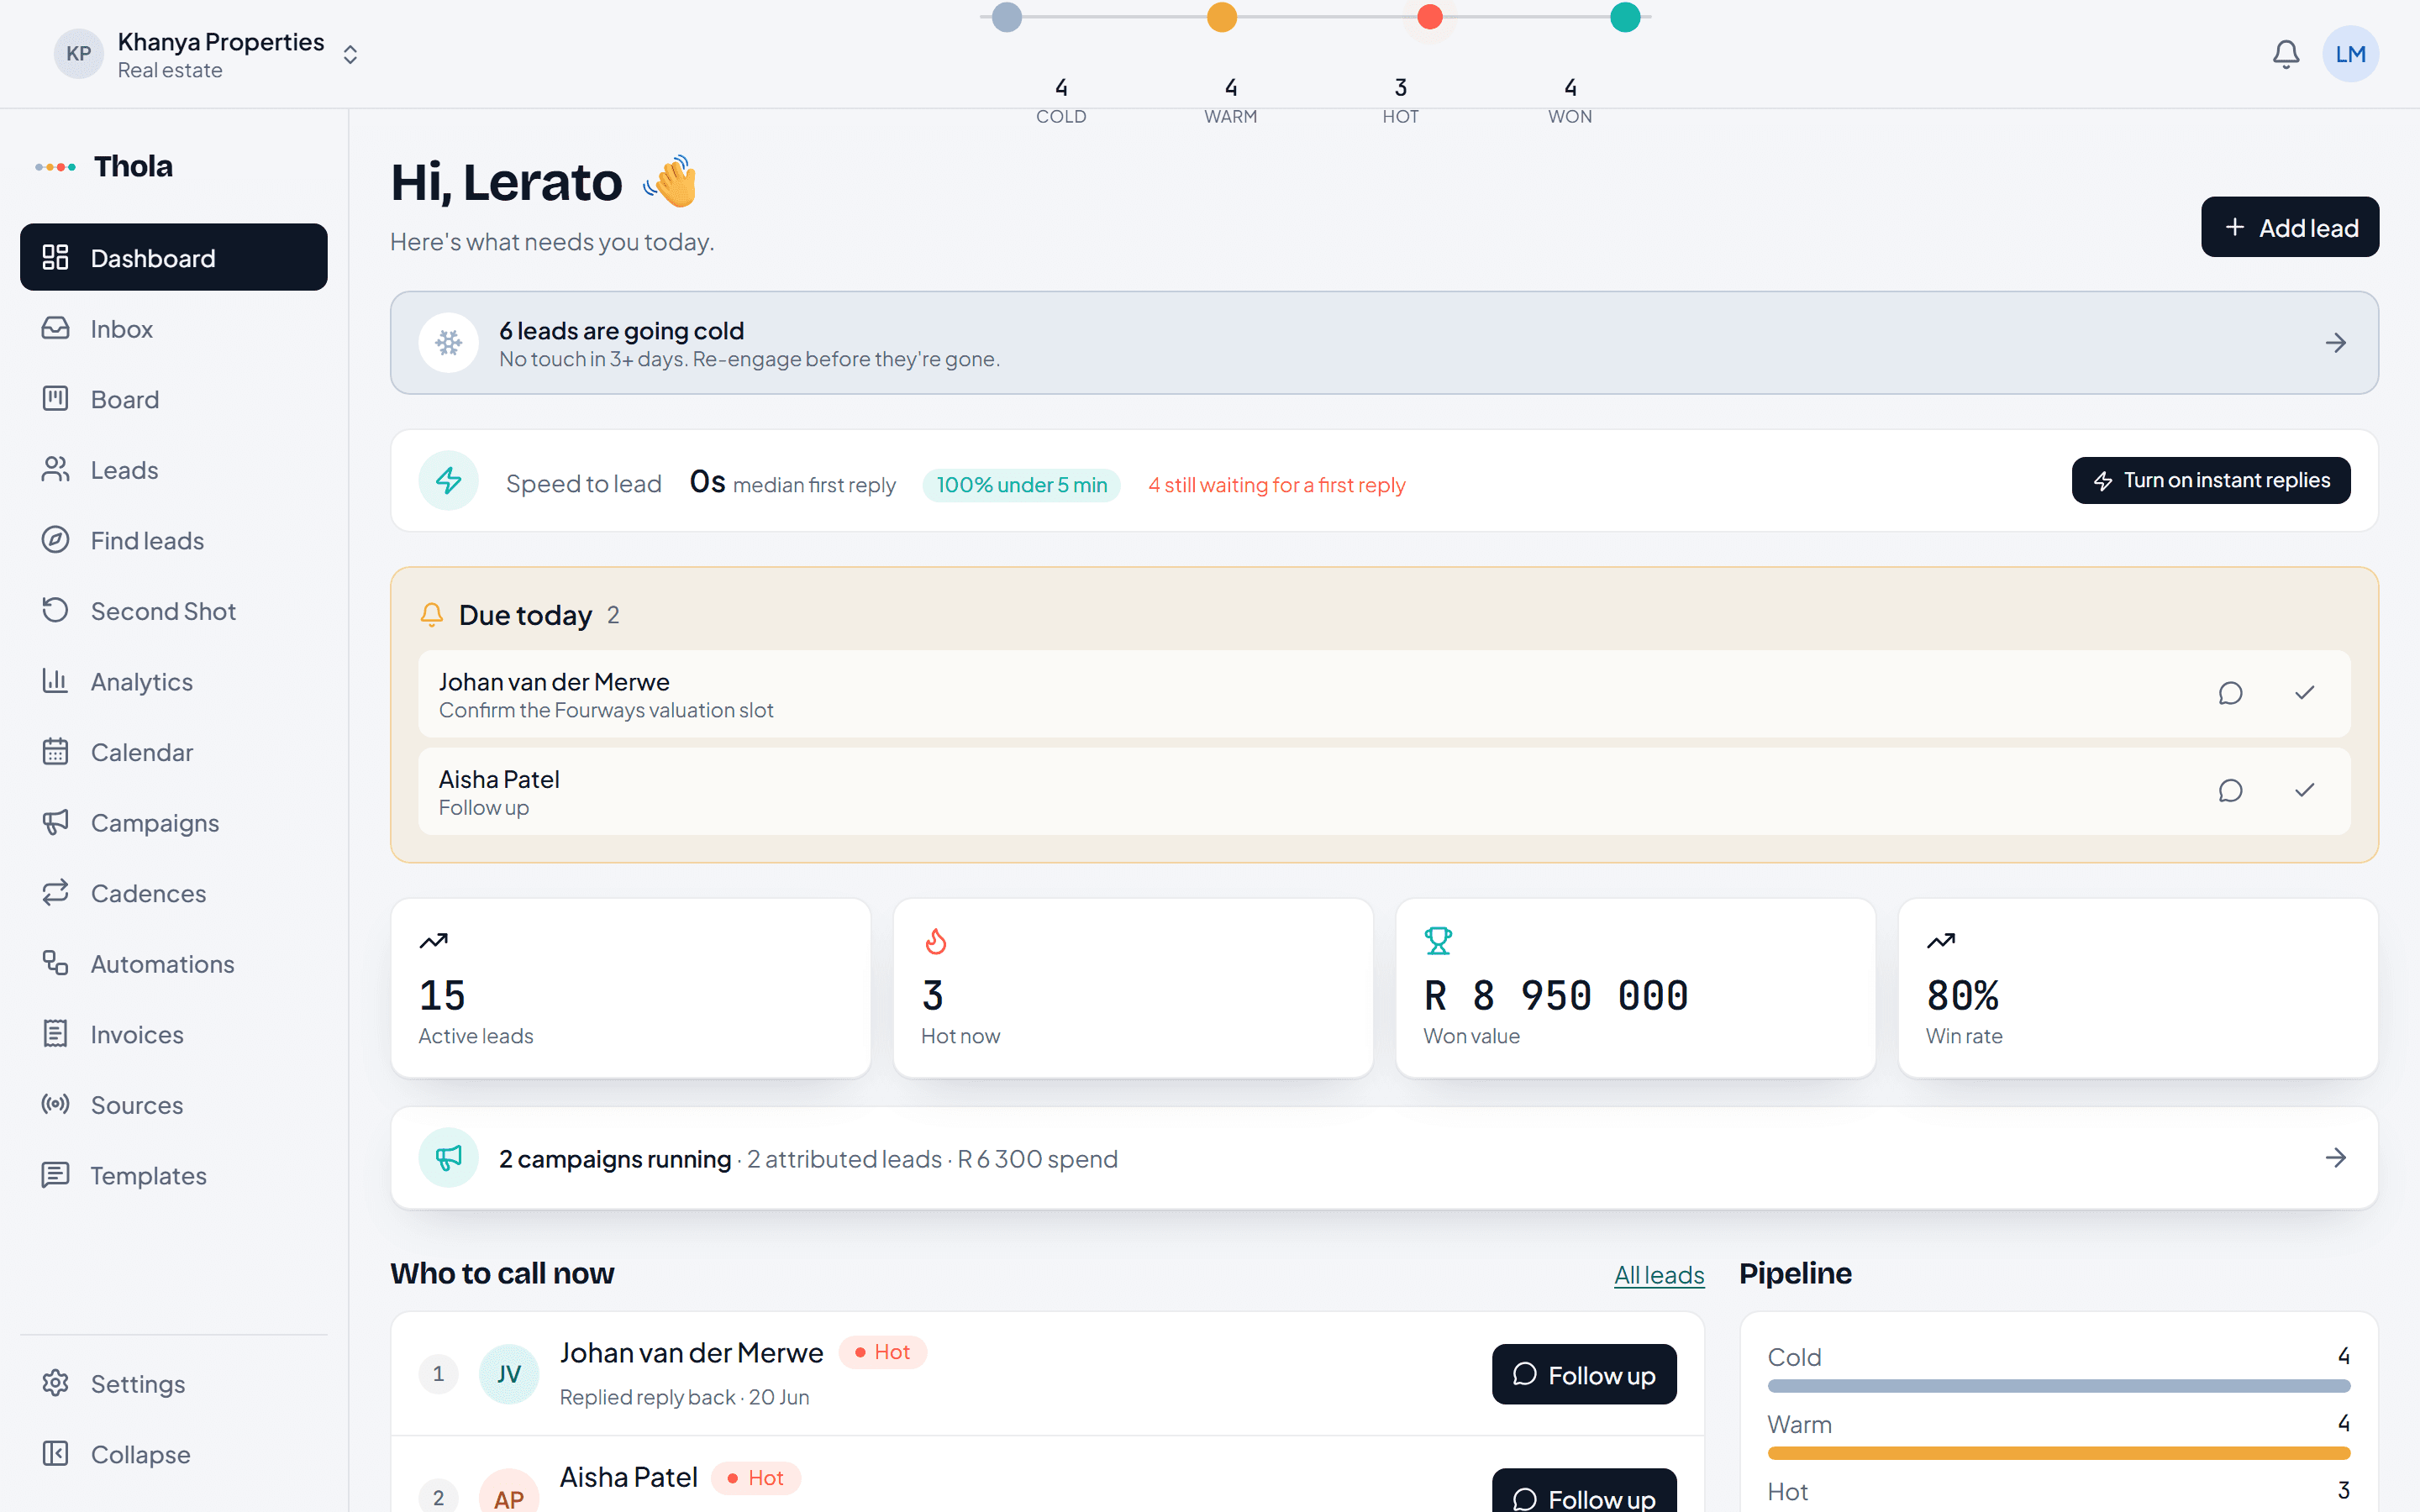The height and width of the screenshot is (1512, 2420).
Task: Select the WARM stage dot in pipeline tracker
Action: click(x=1222, y=17)
